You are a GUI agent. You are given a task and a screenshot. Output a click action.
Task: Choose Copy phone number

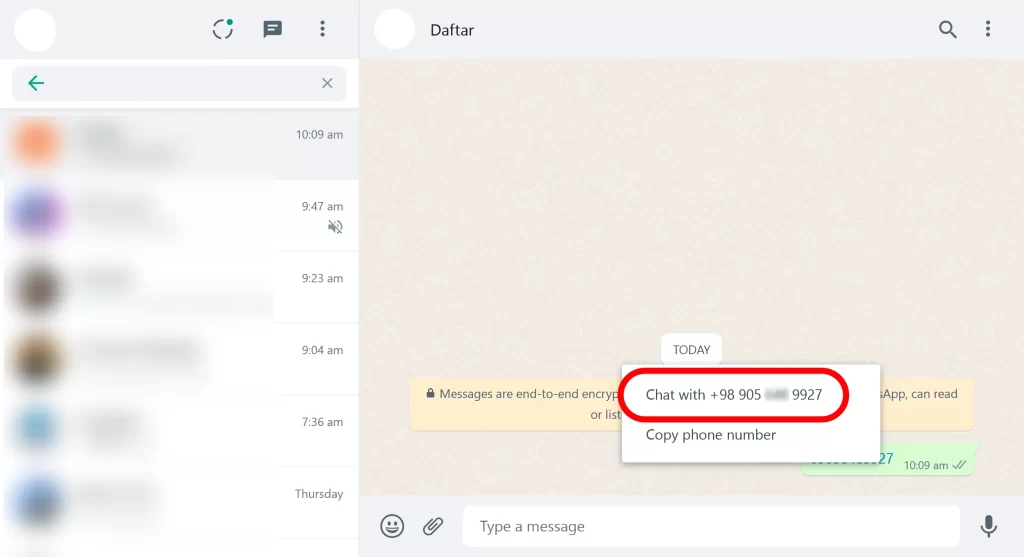coord(711,435)
